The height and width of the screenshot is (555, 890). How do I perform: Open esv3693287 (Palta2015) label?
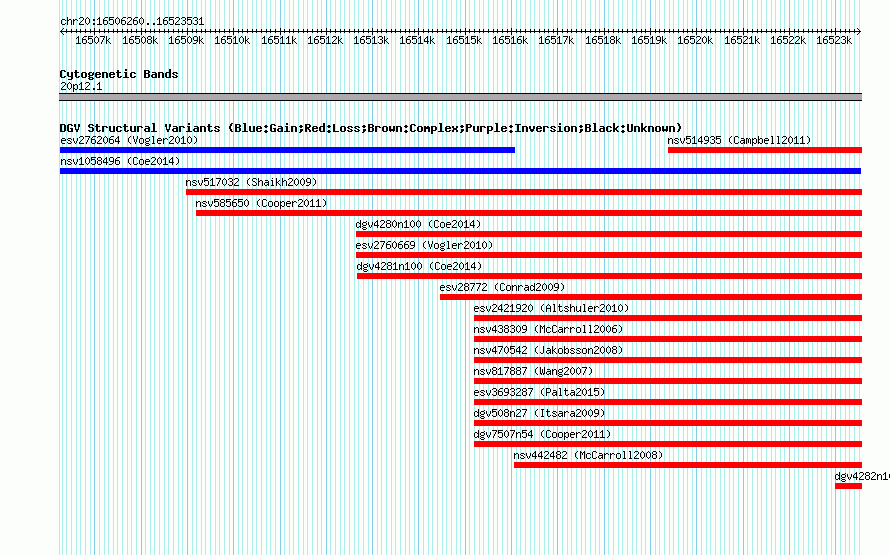(539, 392)
